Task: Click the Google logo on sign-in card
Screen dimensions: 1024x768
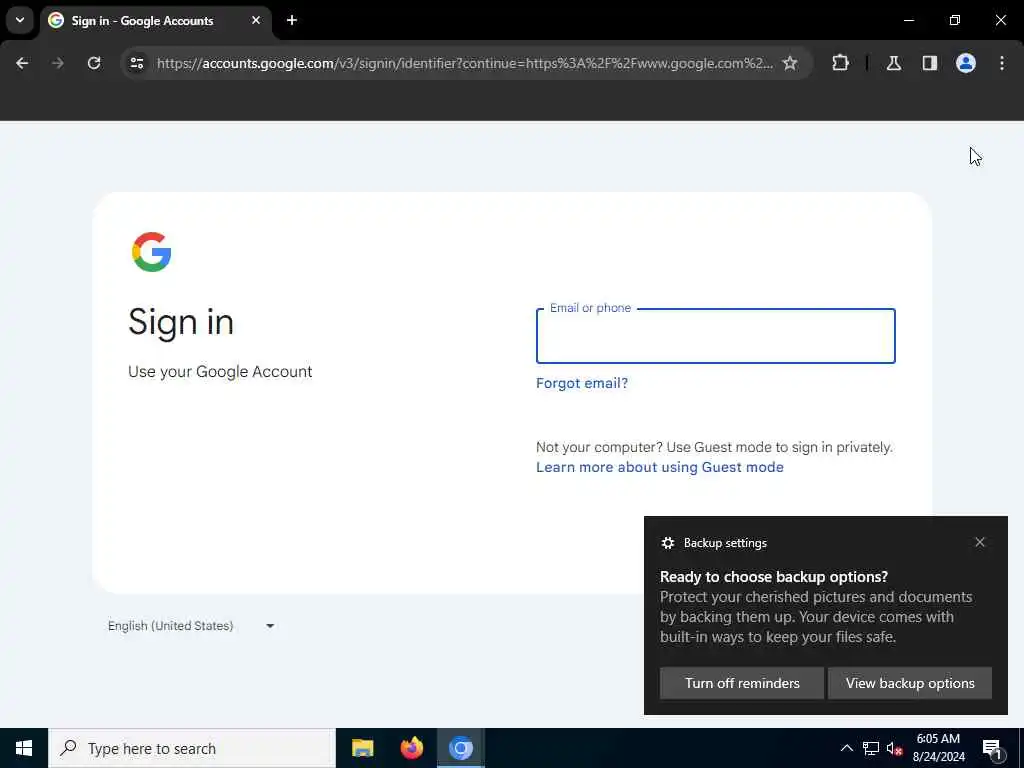Action: [152, 252]
